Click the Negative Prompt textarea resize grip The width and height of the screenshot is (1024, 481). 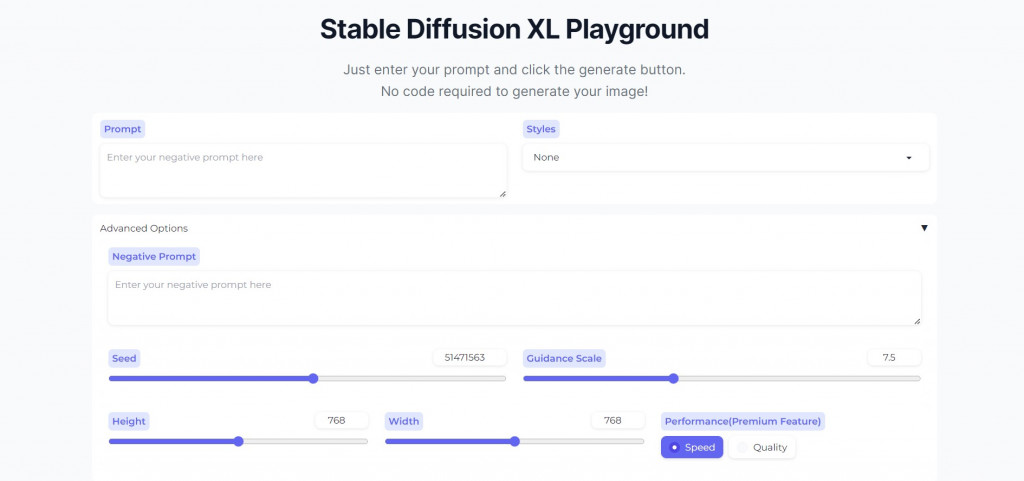917,320
